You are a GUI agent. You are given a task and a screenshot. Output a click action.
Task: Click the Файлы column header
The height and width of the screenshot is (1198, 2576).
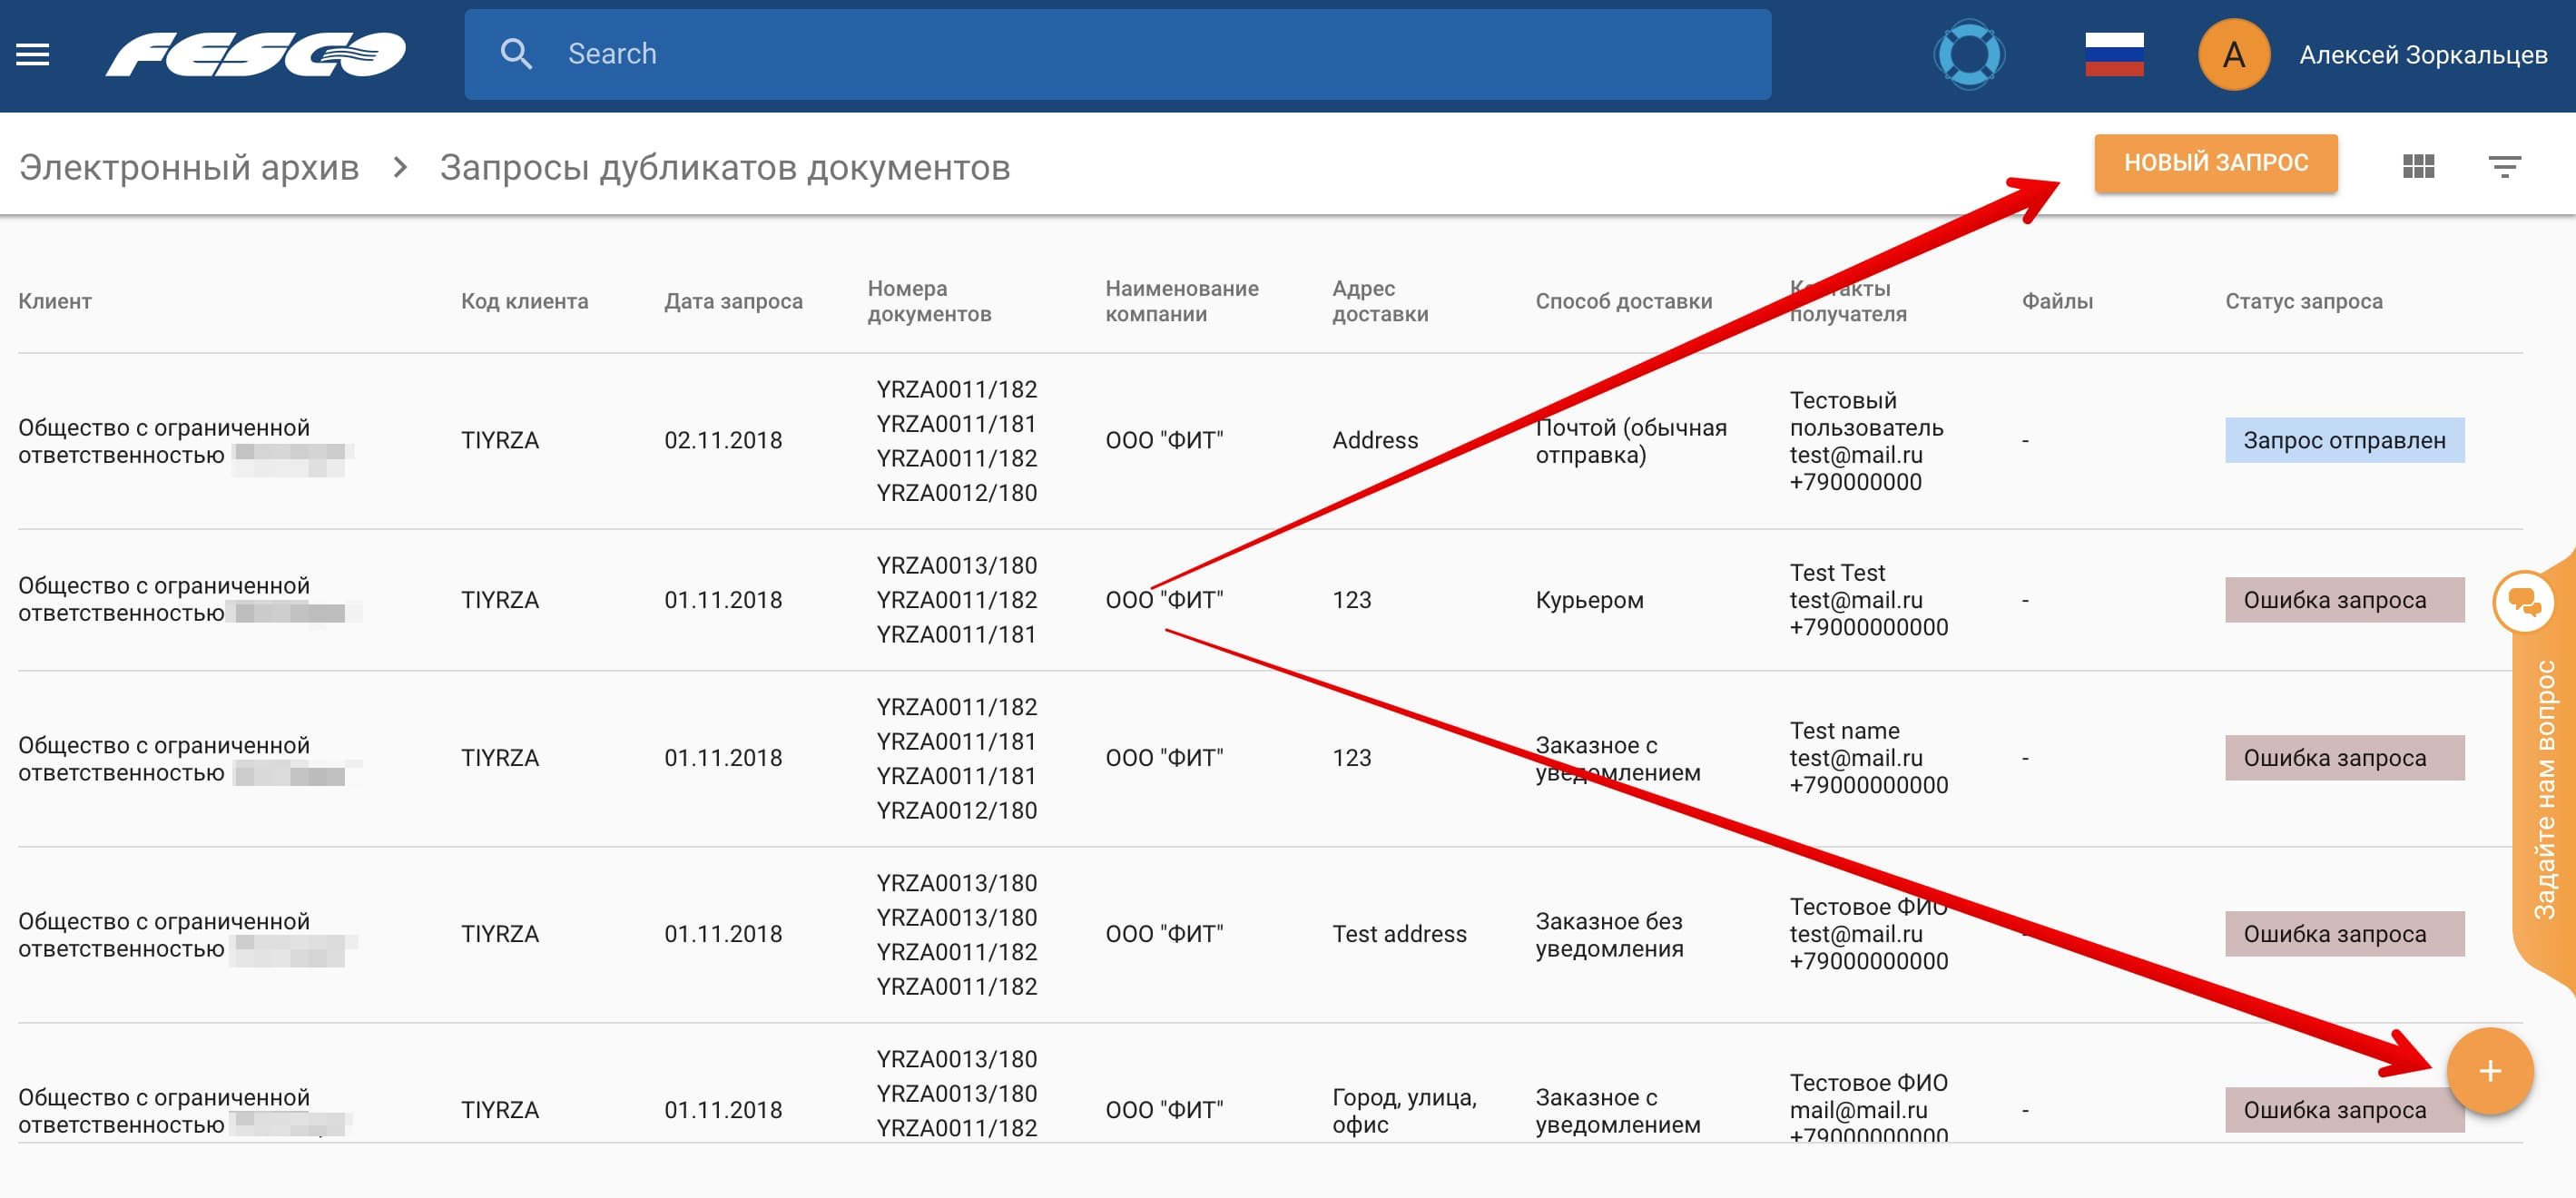(x=2057, y=301)
